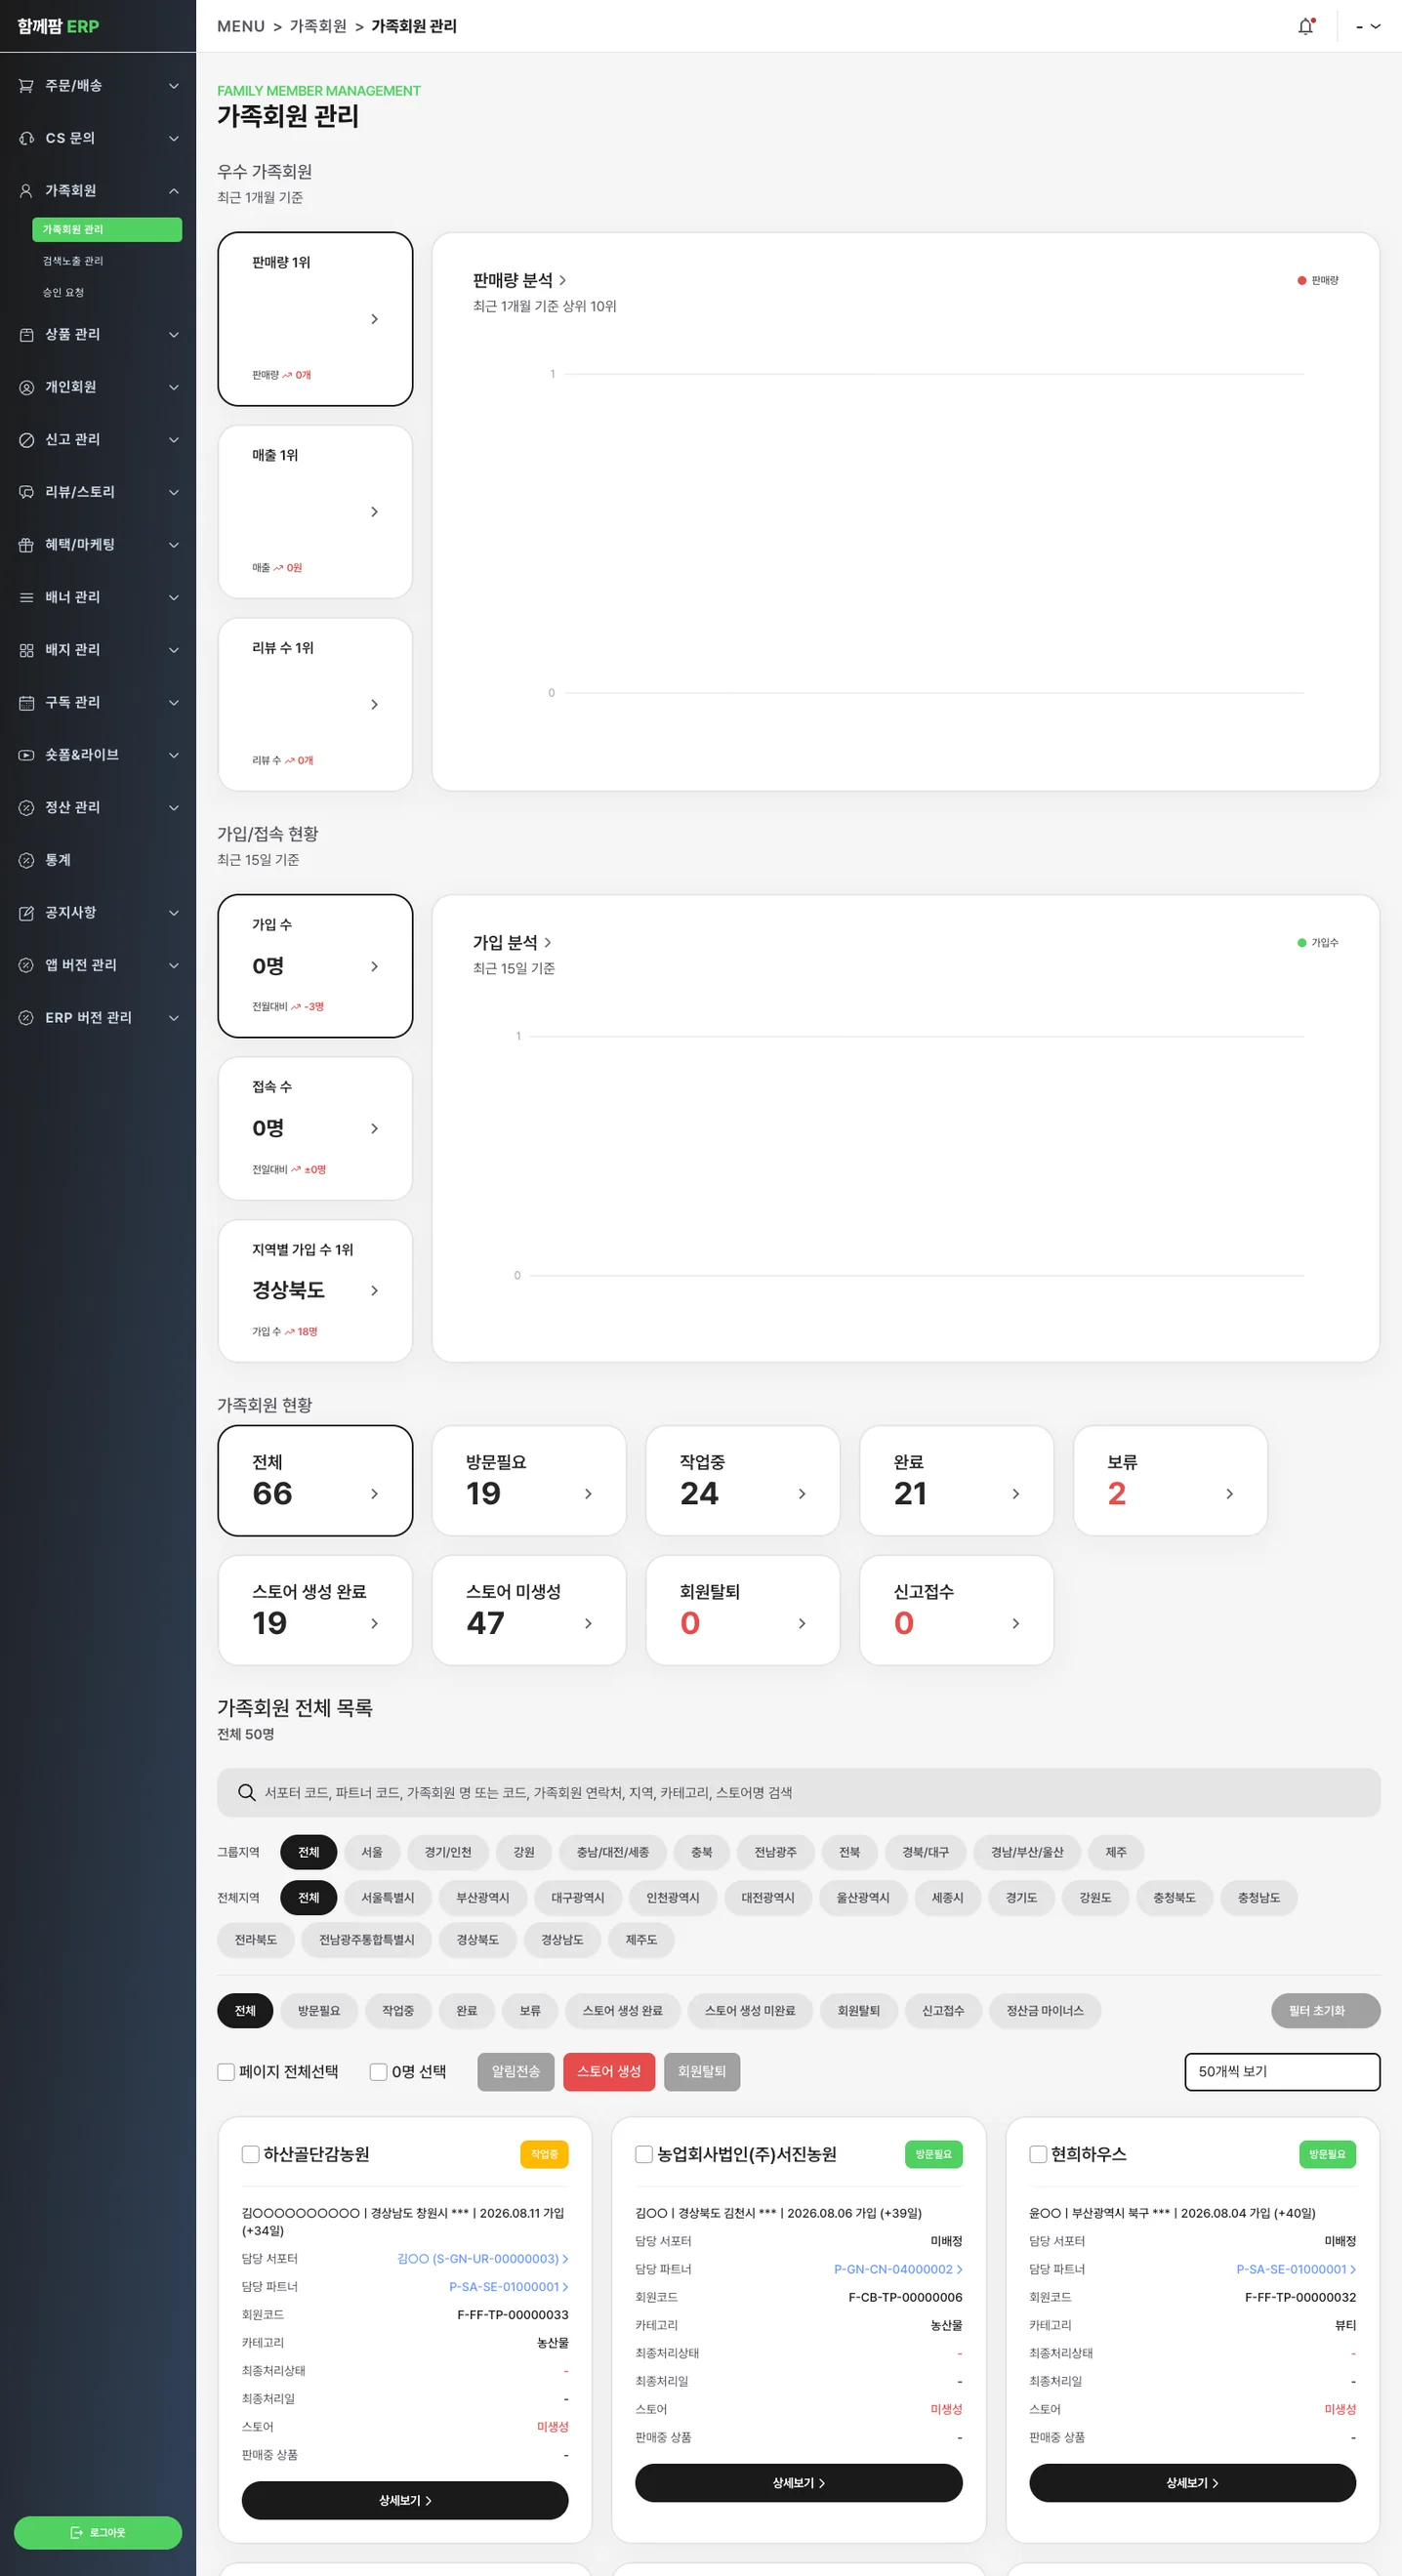Select the 농업회사법인(주)서진농원 card checkbox
The height and width of the screenshot is (2576, 1402).
coord(644,2154)
